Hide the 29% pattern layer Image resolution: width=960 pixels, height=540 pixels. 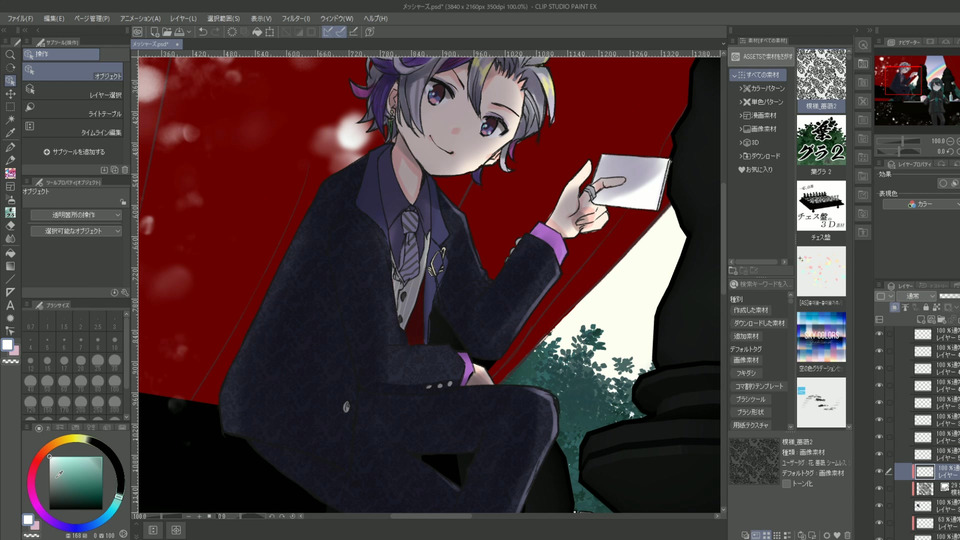coord(879,489)
